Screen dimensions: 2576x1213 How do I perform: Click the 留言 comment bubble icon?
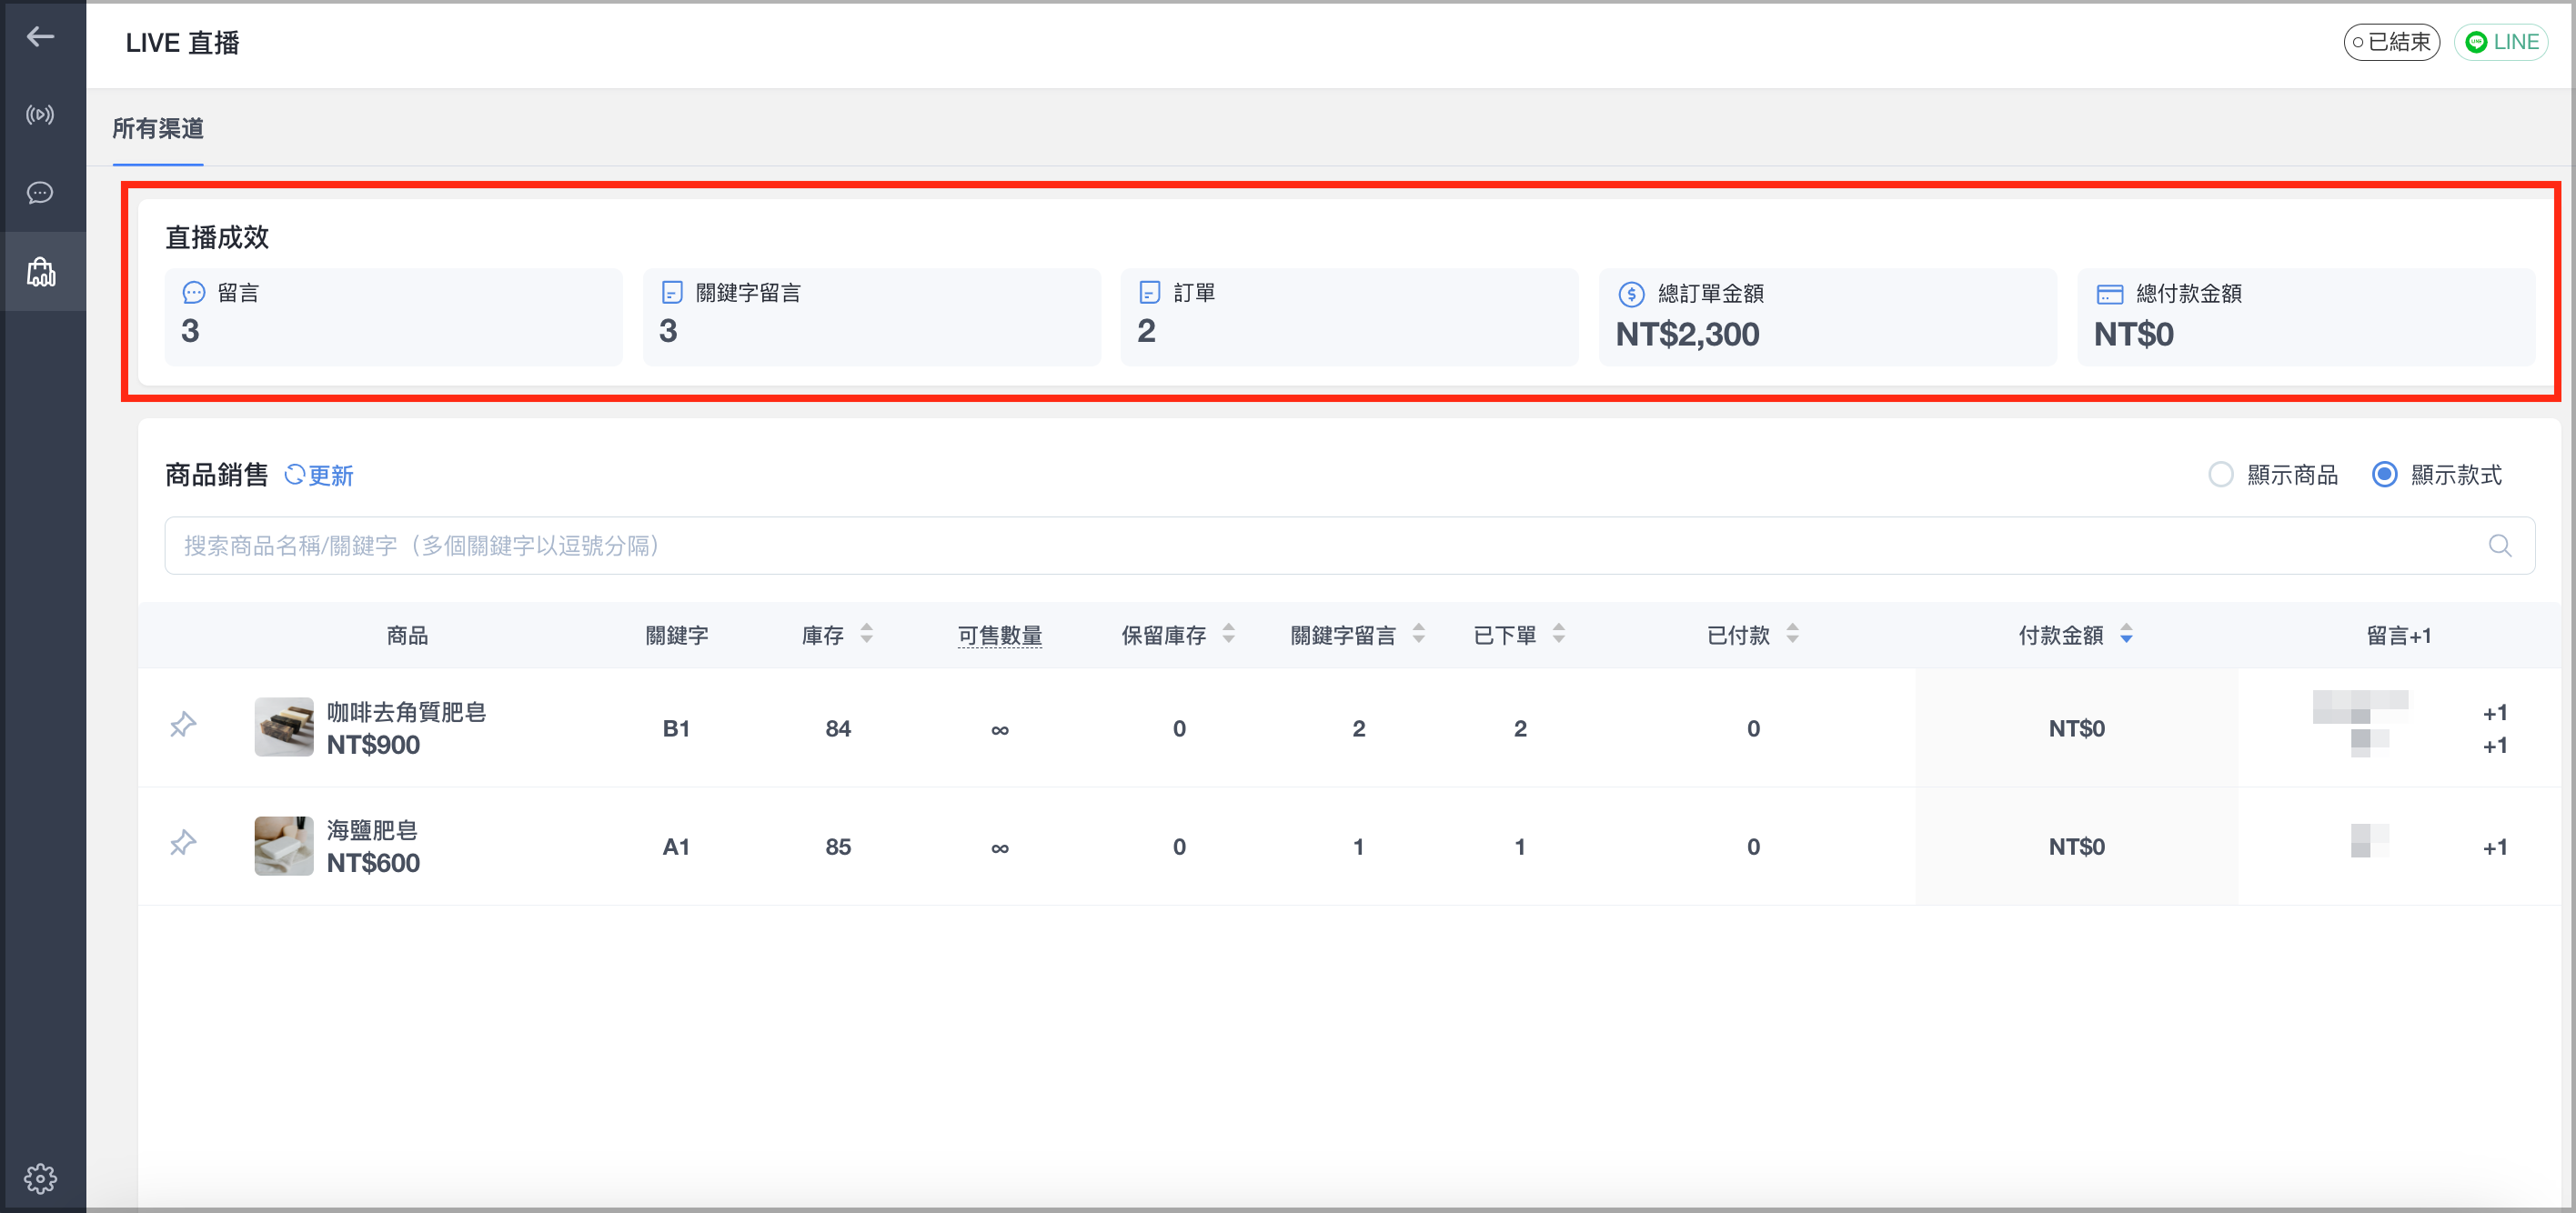point(194,293)
